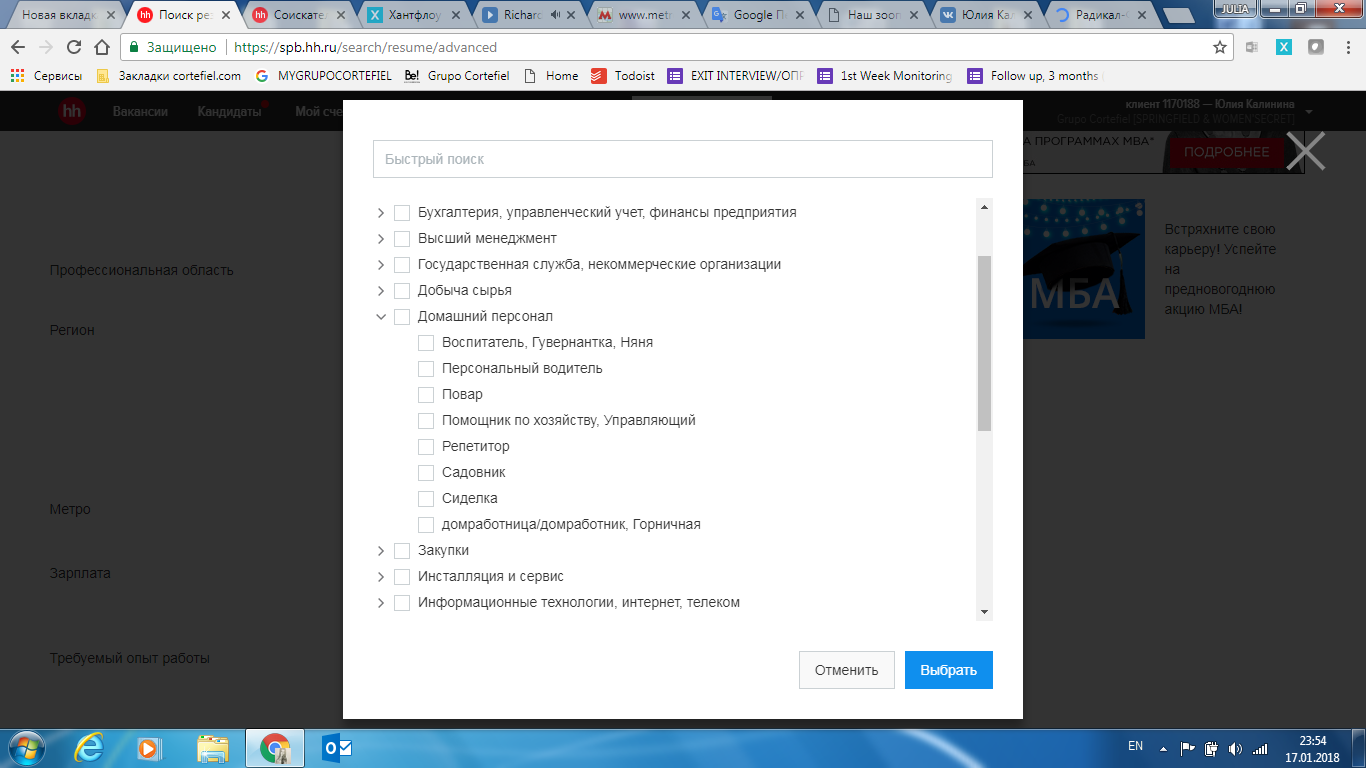This screenshot has height=768, width=1366.
Task: Launch Internet Explorer from the taskbar
Action: point(90,747)
